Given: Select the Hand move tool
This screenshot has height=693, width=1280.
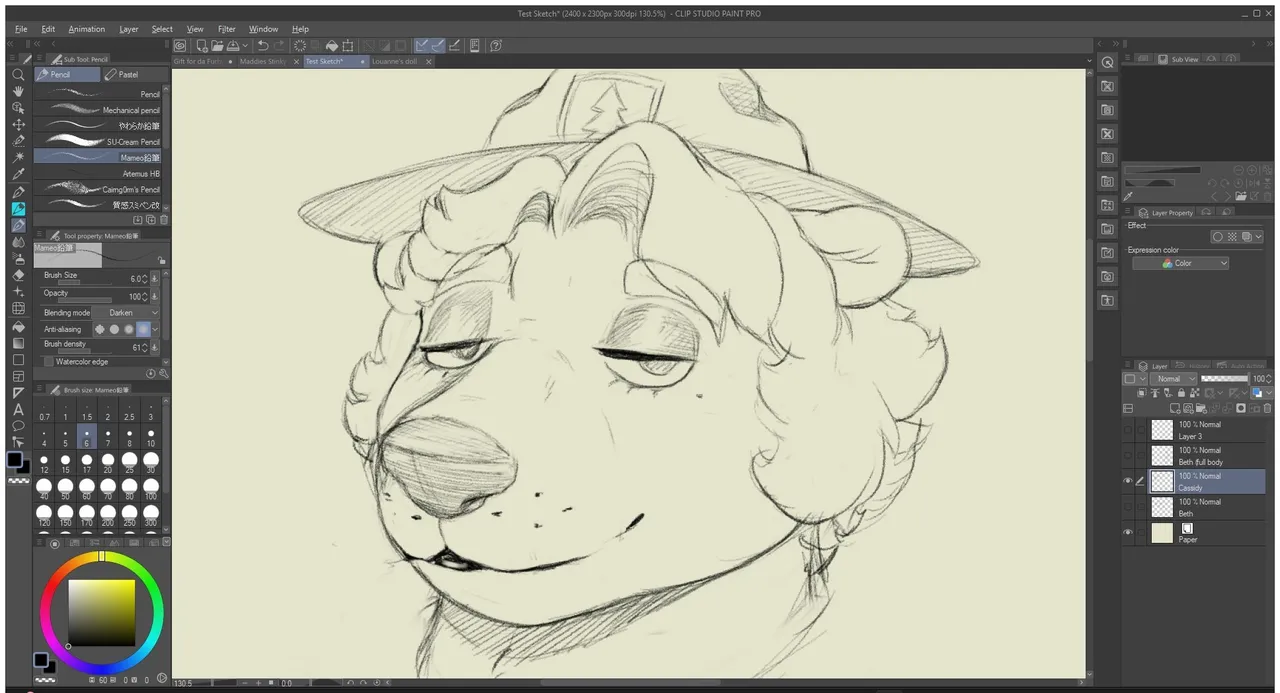Looking at the screenshot, I should [x=18, y=91].
